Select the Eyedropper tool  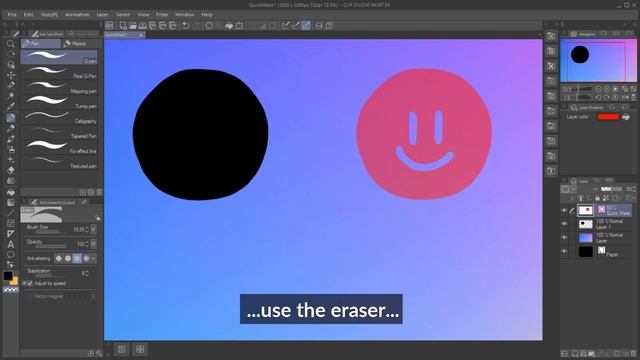click(11, 107)
